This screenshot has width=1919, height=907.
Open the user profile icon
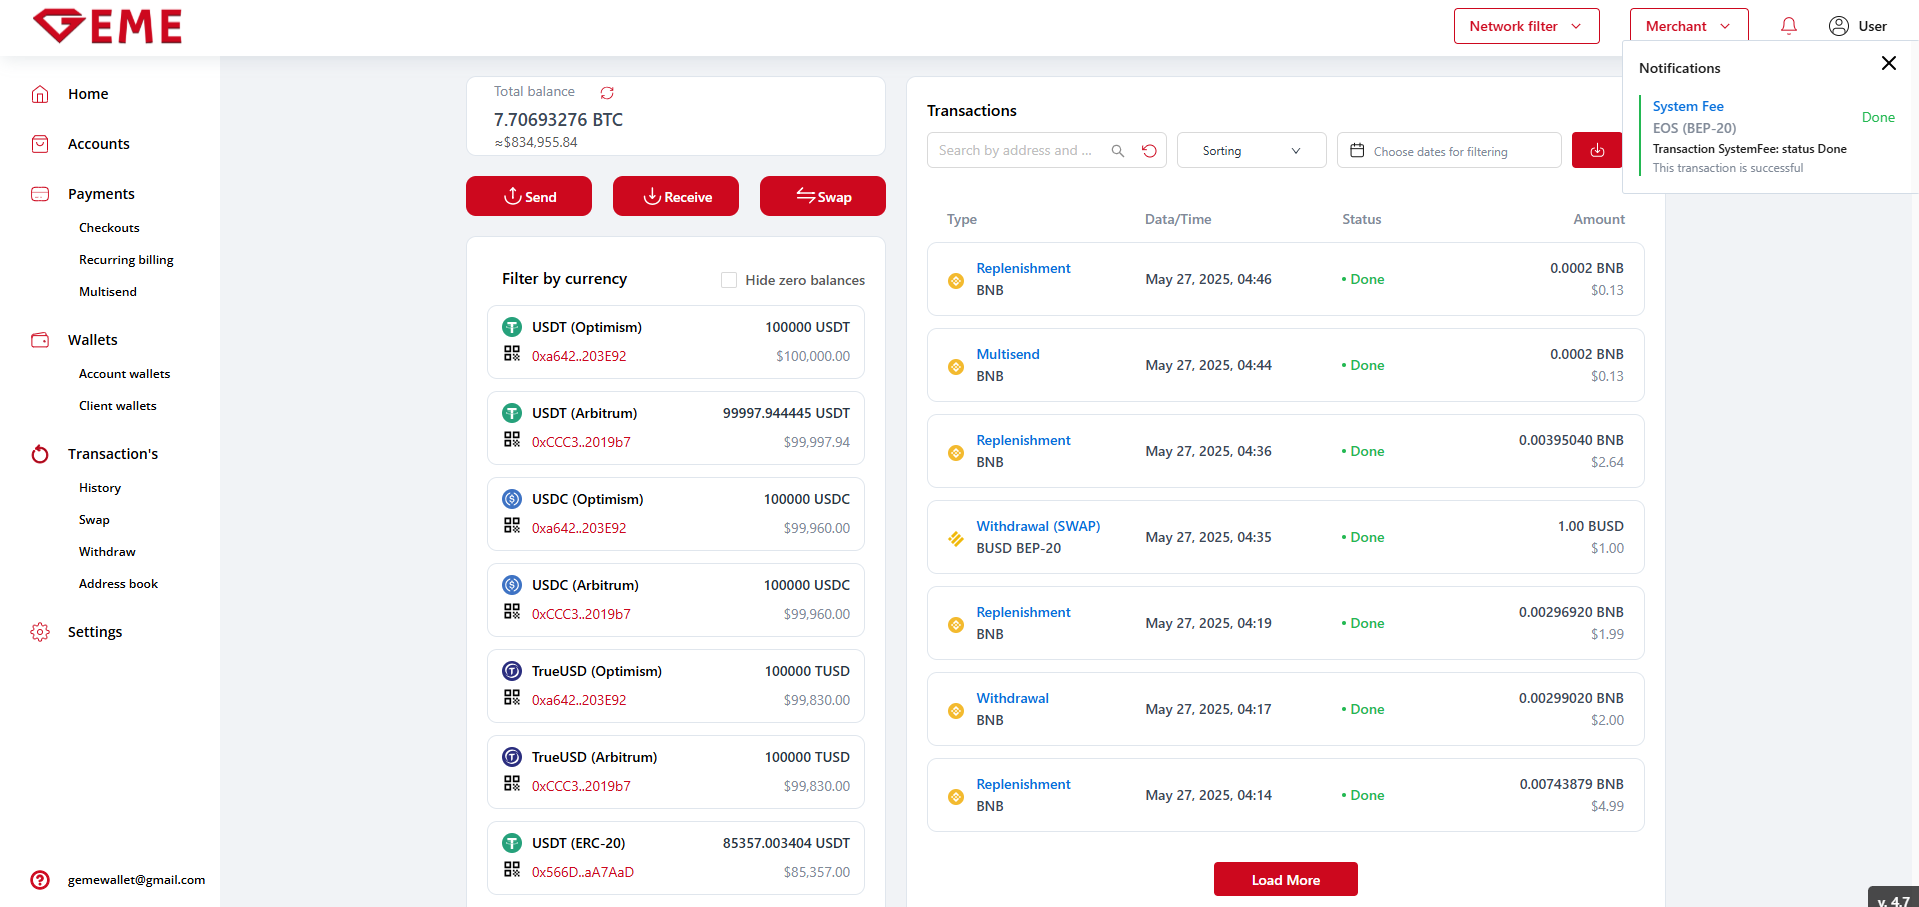tap(1838, 26)
